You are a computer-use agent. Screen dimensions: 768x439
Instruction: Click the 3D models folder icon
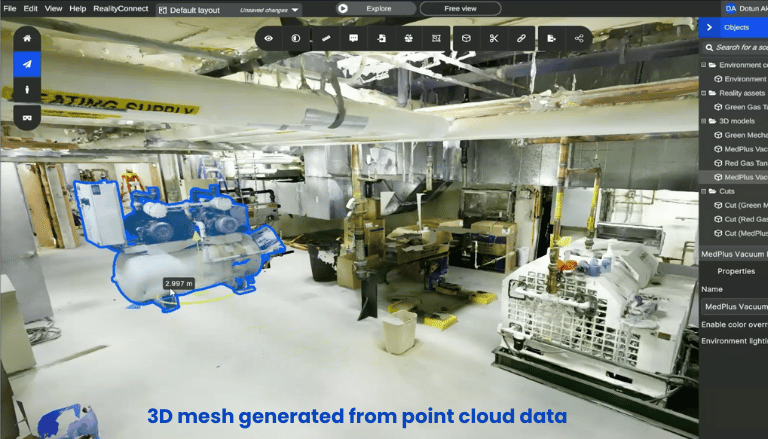pos(712,121)
